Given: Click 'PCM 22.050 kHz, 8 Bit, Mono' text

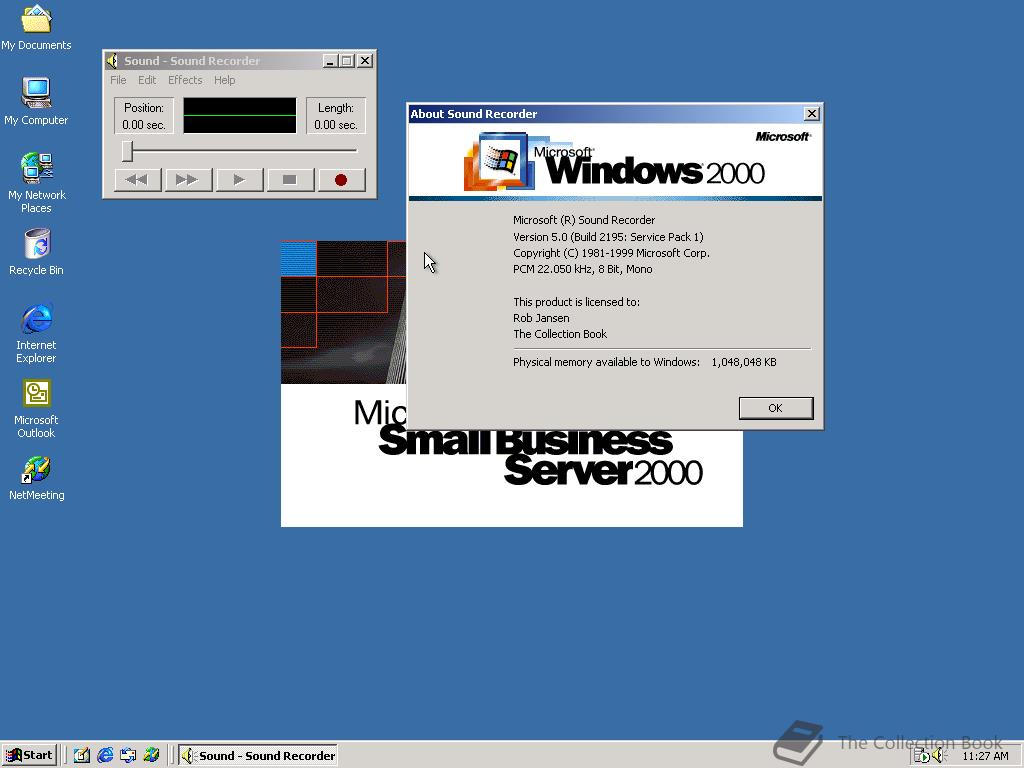Looking at the screenshot, I should click(583, 269).
